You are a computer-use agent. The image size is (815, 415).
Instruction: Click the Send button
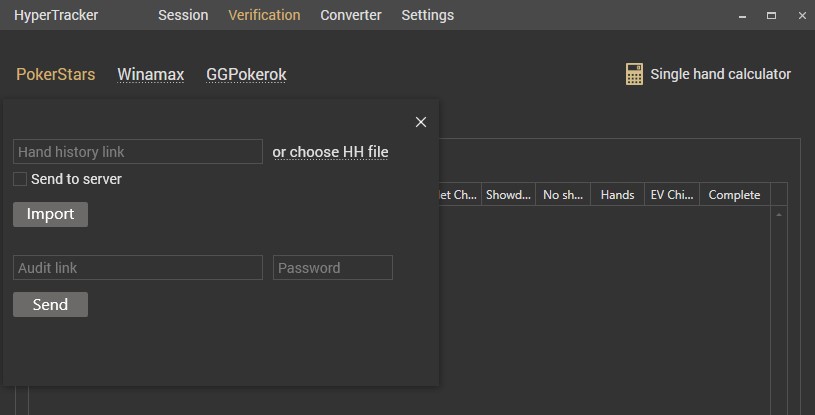50,304
